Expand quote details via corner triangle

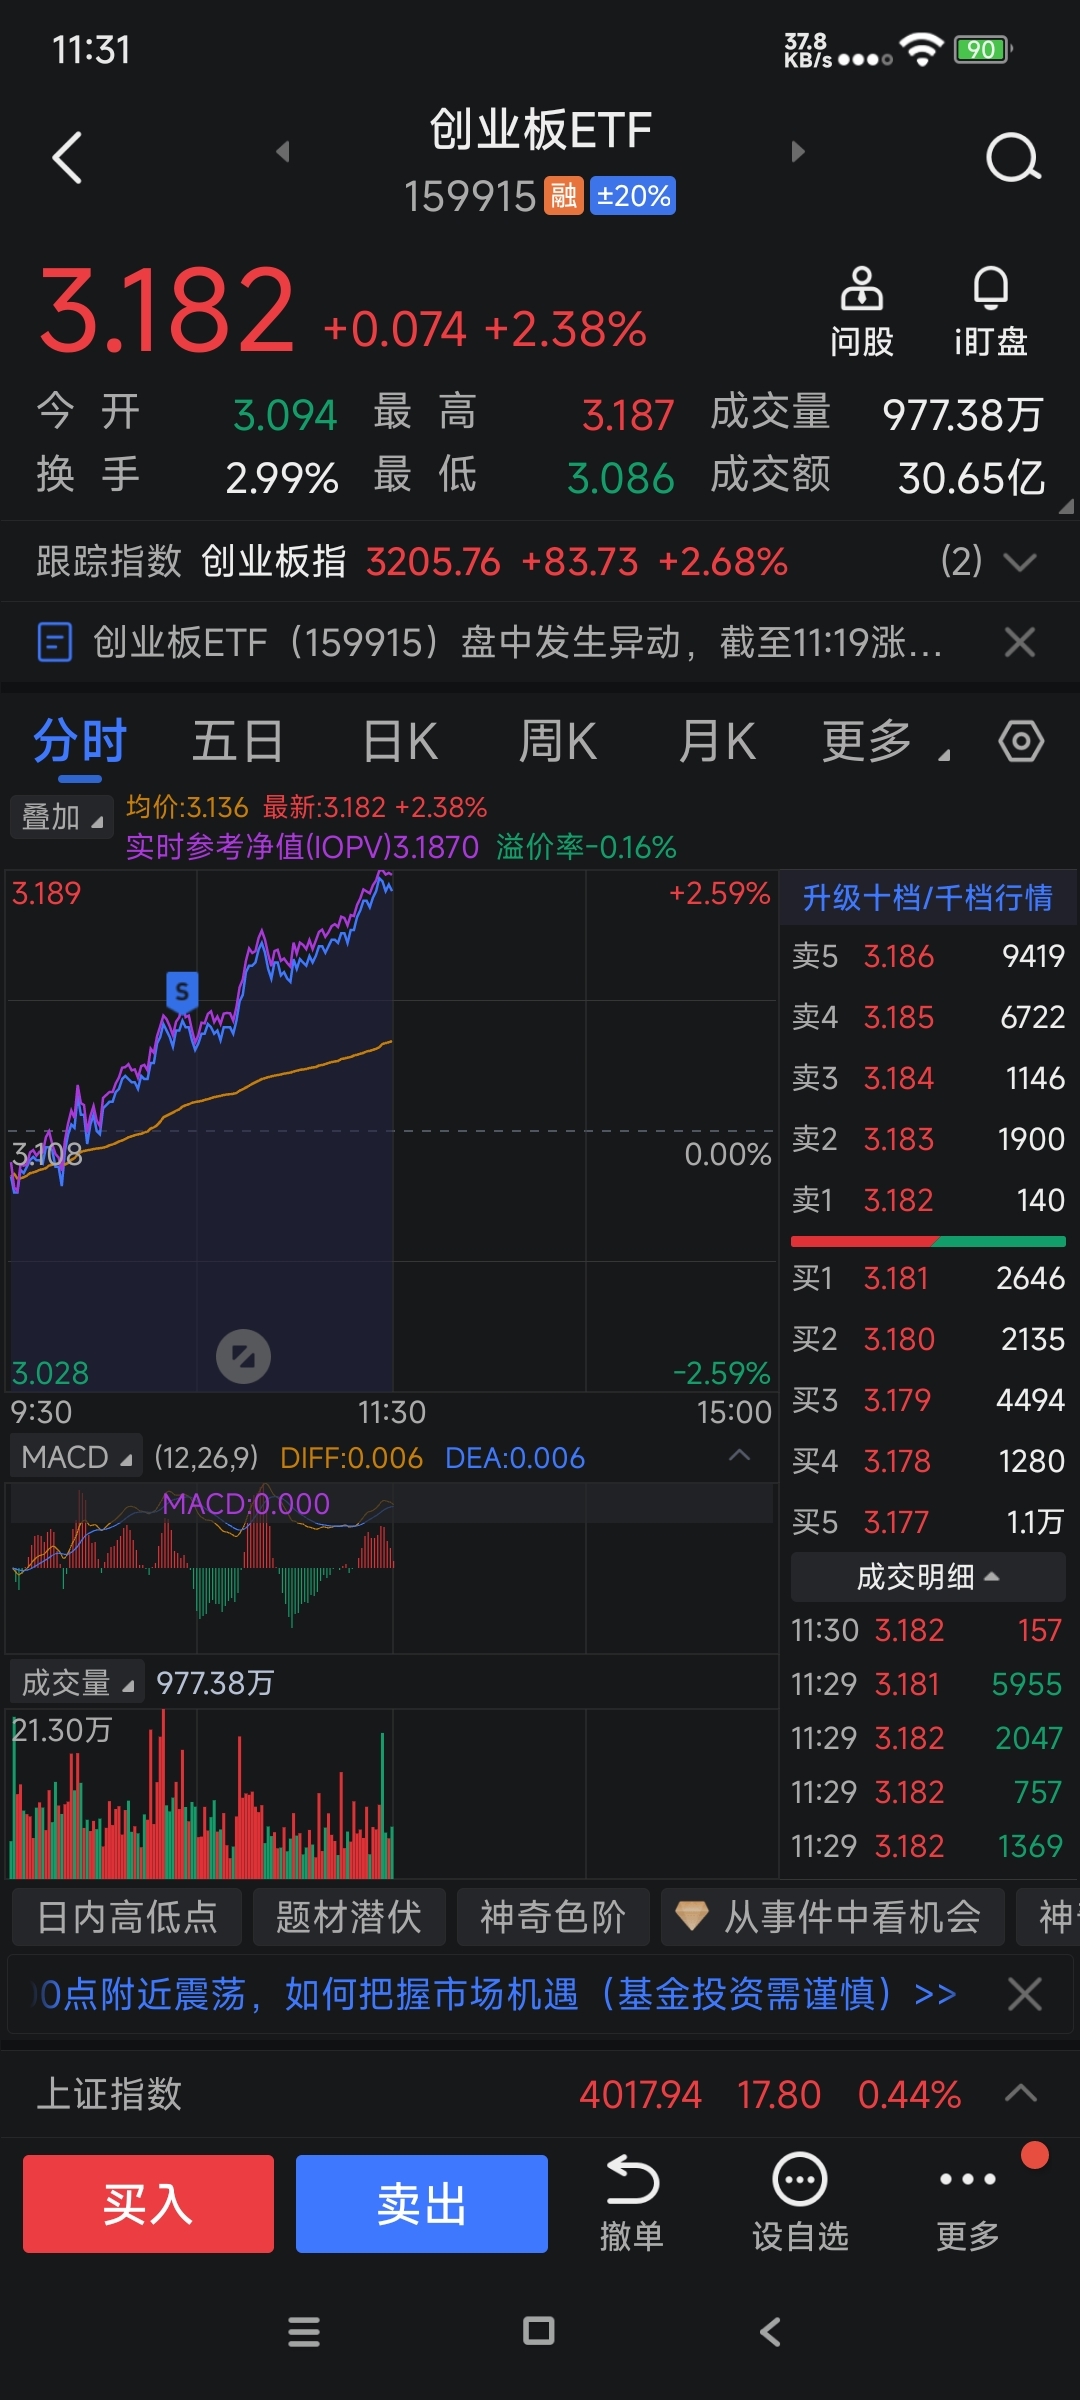coord(1066,506)
